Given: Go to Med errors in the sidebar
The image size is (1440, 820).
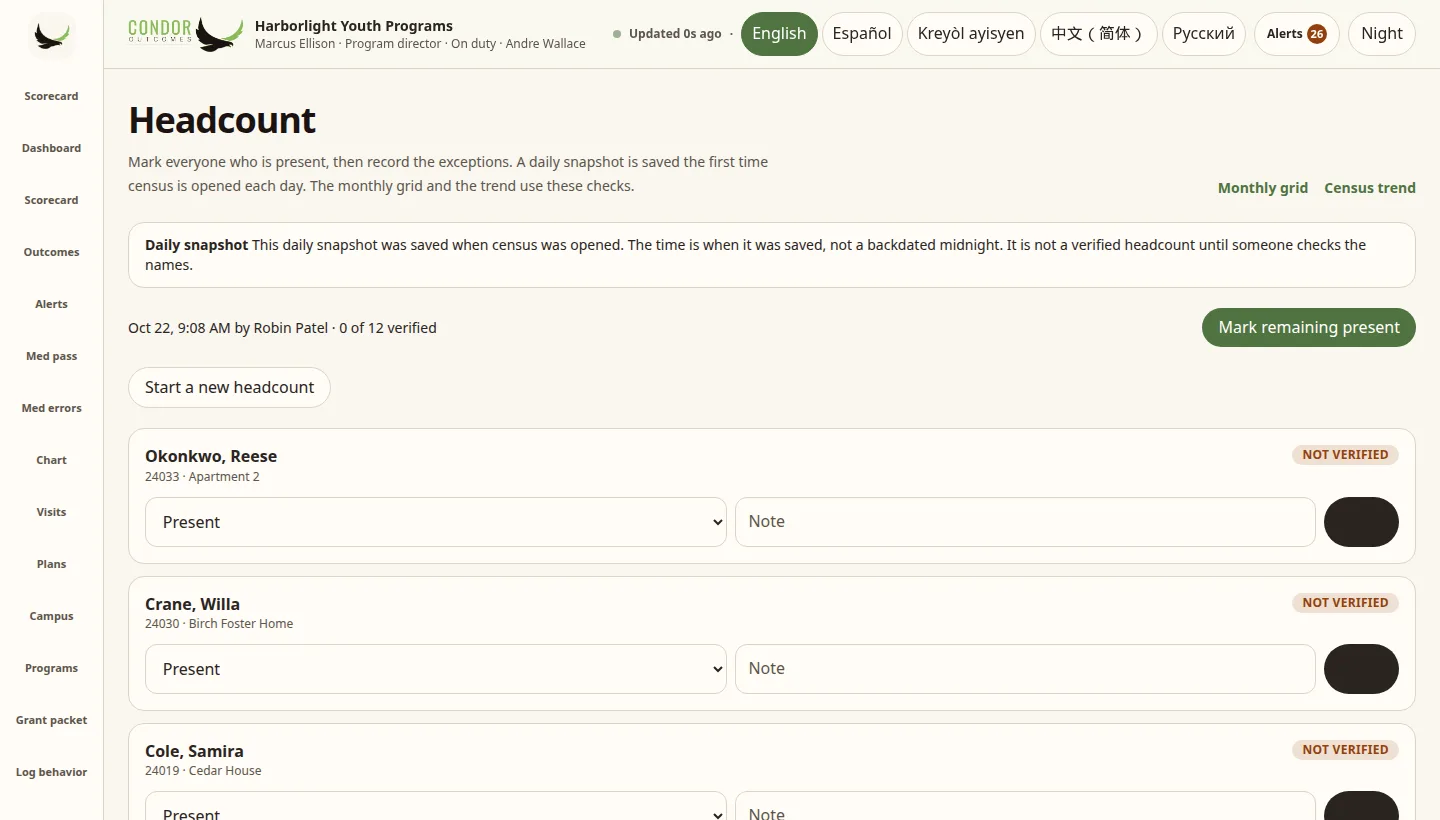Looking at the screenshot, I should coord(51,408).
